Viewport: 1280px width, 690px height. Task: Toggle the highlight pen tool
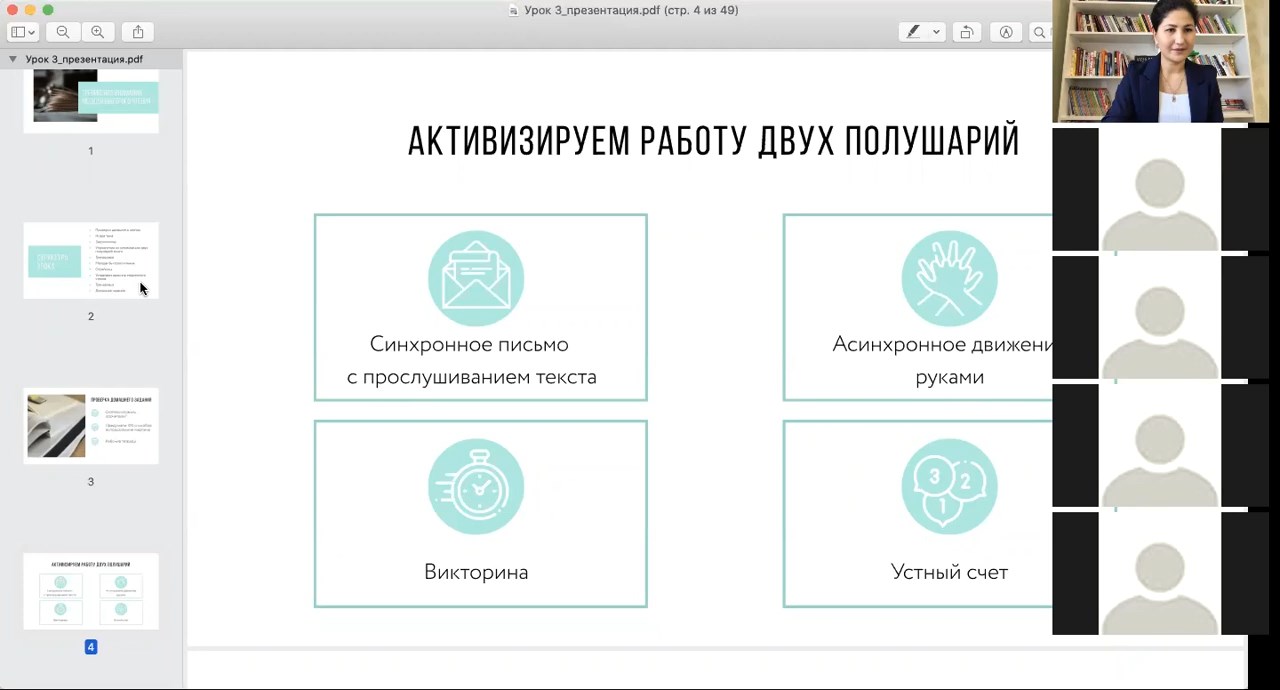point(913,32)
